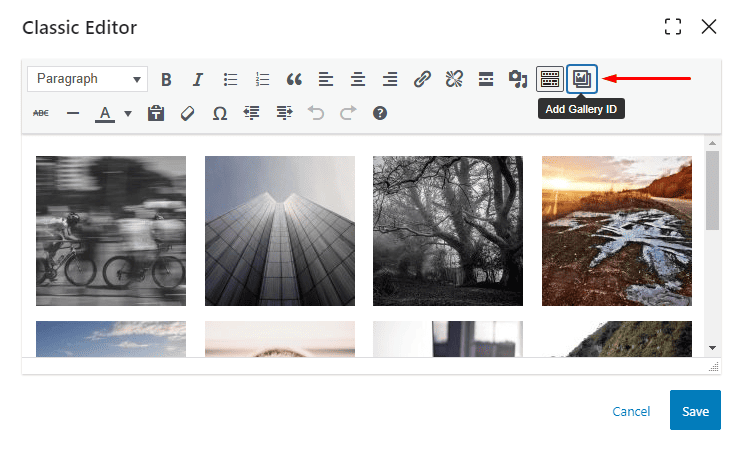Align text center

(x=358, y=79)
